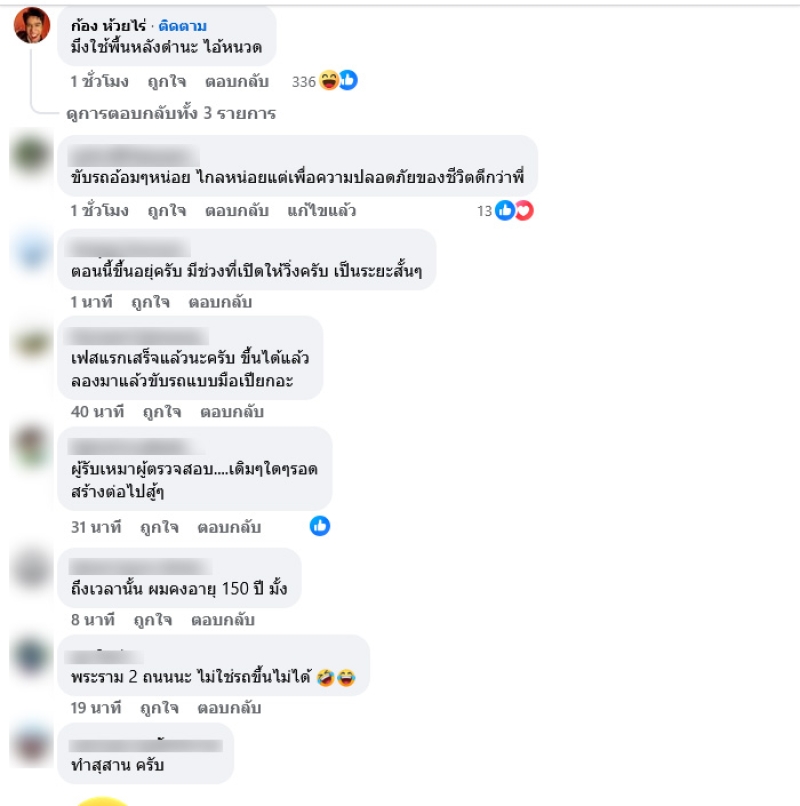Viewport: 800px width, 806px height.
Task: Like the comment posted 1 นาที ago
Action: click(150, 302)
